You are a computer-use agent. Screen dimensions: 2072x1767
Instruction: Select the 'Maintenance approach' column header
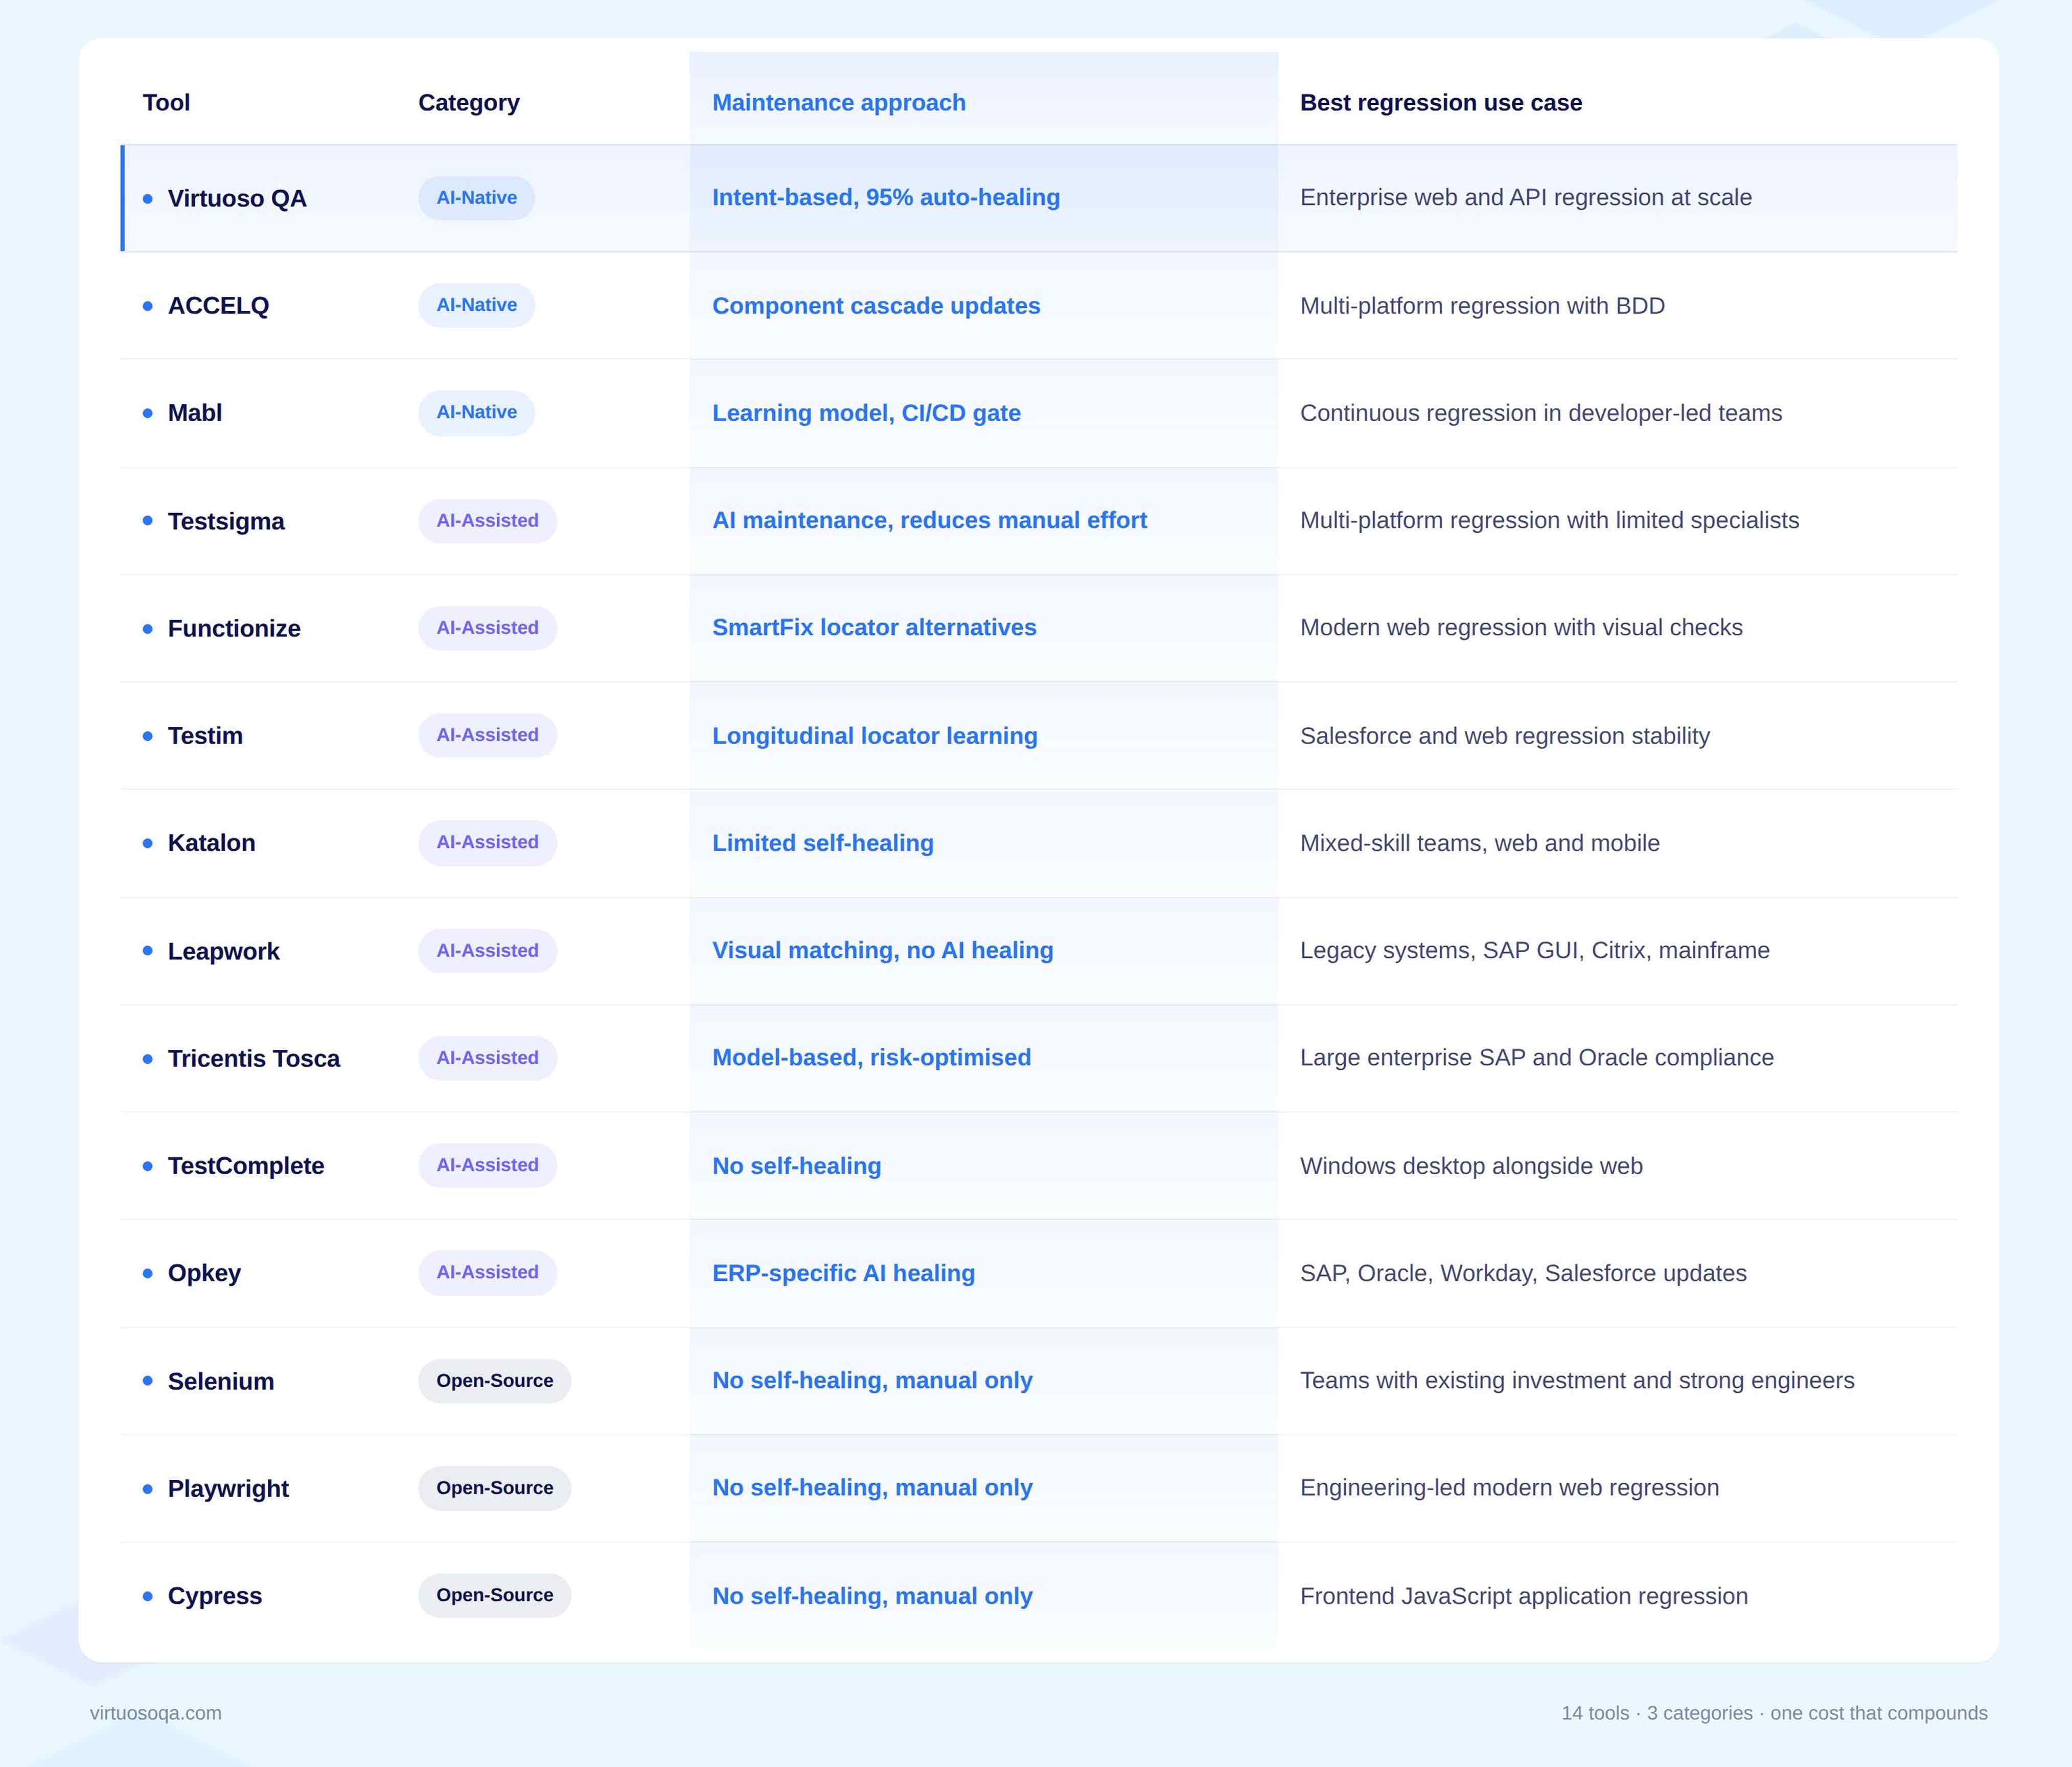coord(839,103)
